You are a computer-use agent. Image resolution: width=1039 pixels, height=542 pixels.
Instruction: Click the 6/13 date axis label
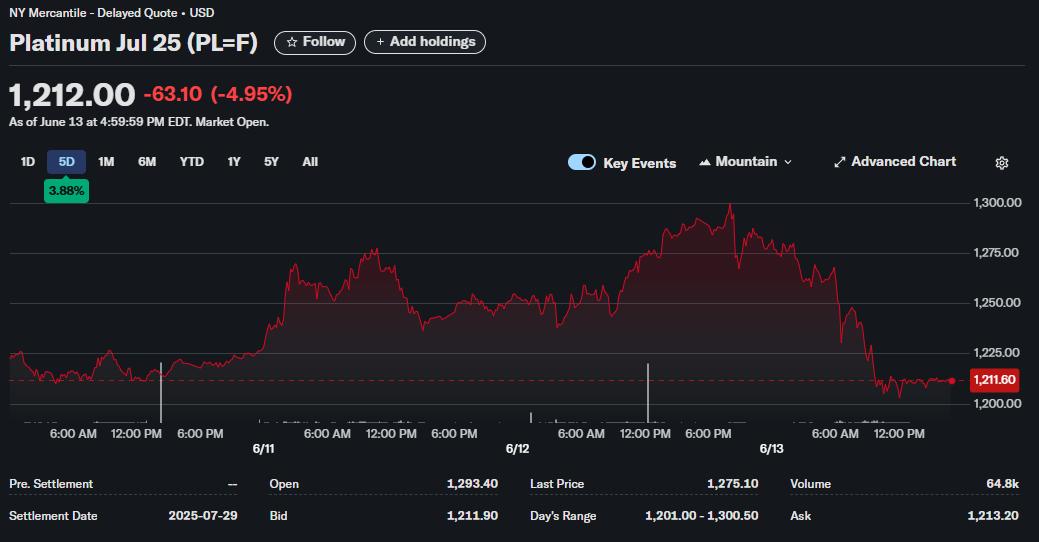(x=771, y=449)
